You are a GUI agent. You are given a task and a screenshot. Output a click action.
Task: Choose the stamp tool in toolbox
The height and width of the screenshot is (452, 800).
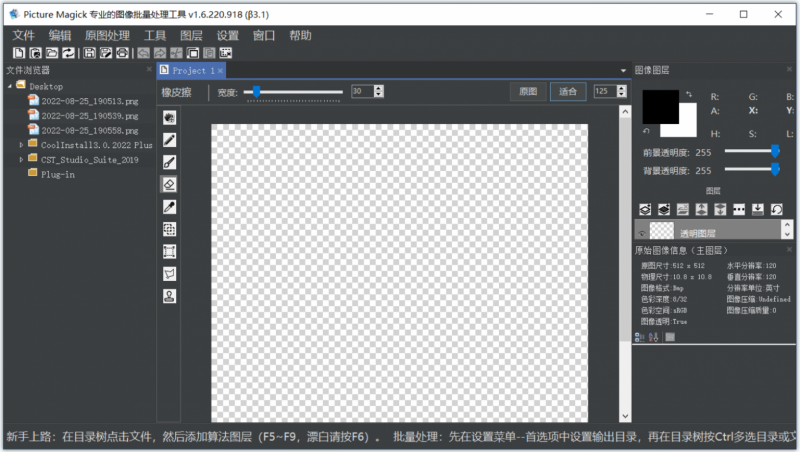tap(169, 296)
